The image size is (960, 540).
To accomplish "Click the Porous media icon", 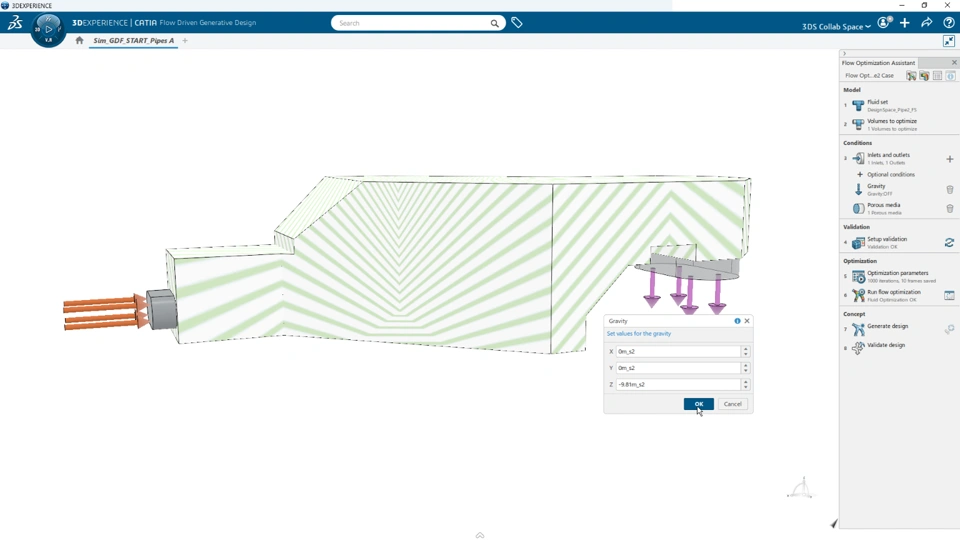I will [x=858, y=208].
